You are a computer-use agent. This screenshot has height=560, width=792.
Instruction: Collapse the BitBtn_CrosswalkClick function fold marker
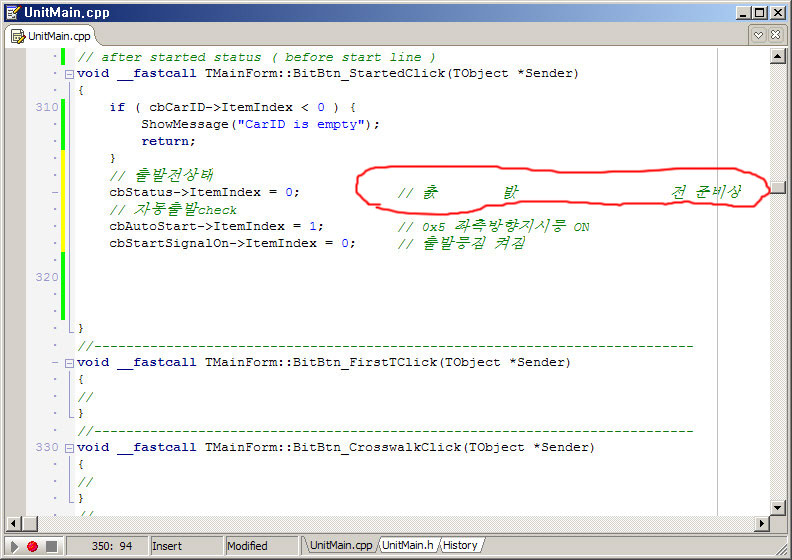click(x=68, y=447)
